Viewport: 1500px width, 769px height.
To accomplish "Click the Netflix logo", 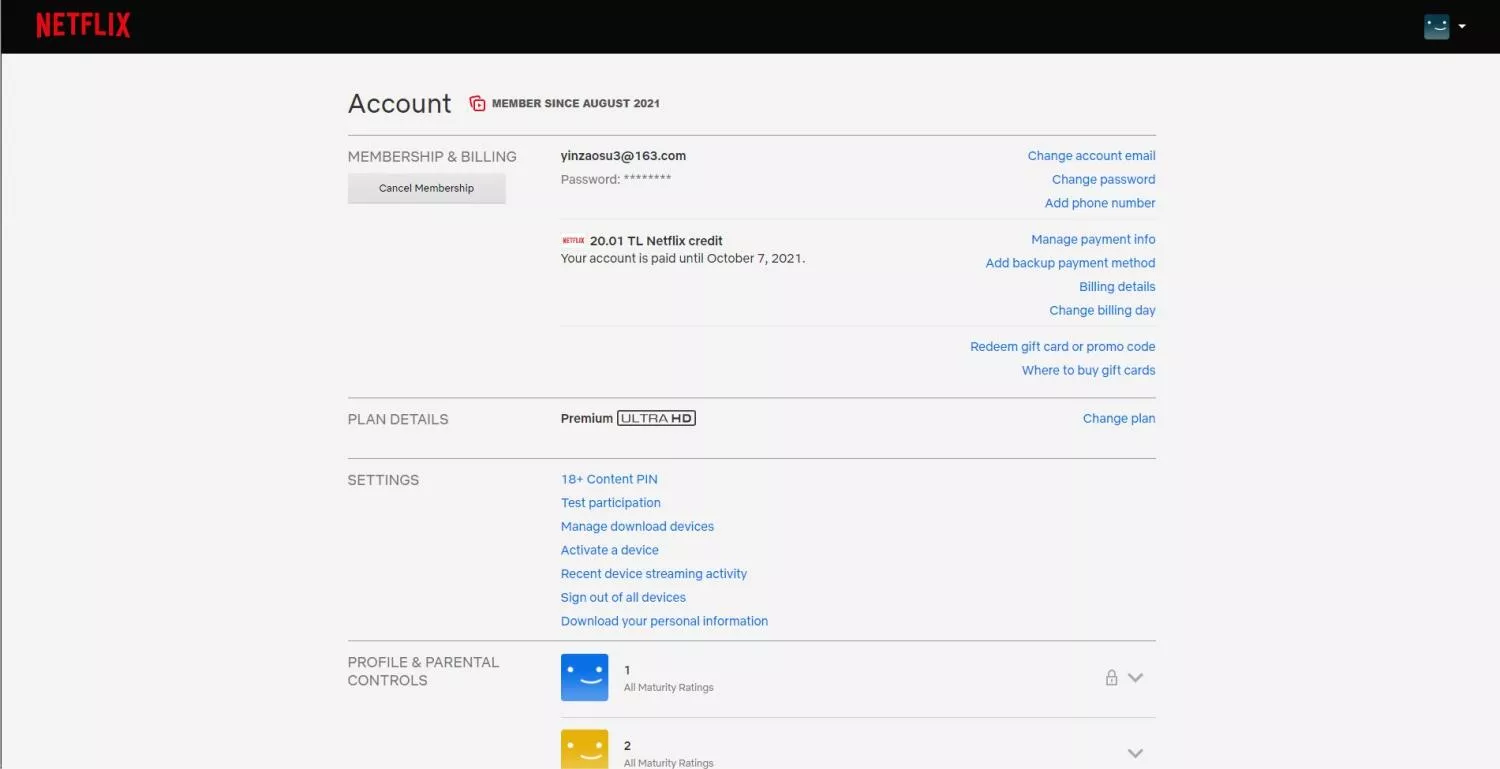I will click(x=83, y=25).
